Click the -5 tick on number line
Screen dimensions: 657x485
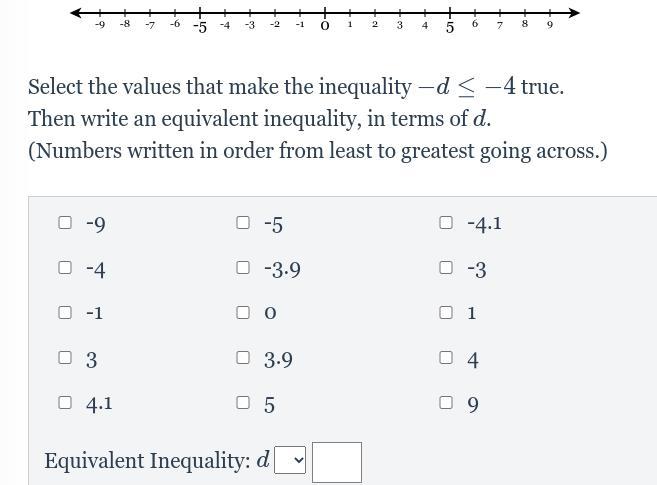(200, 14)
